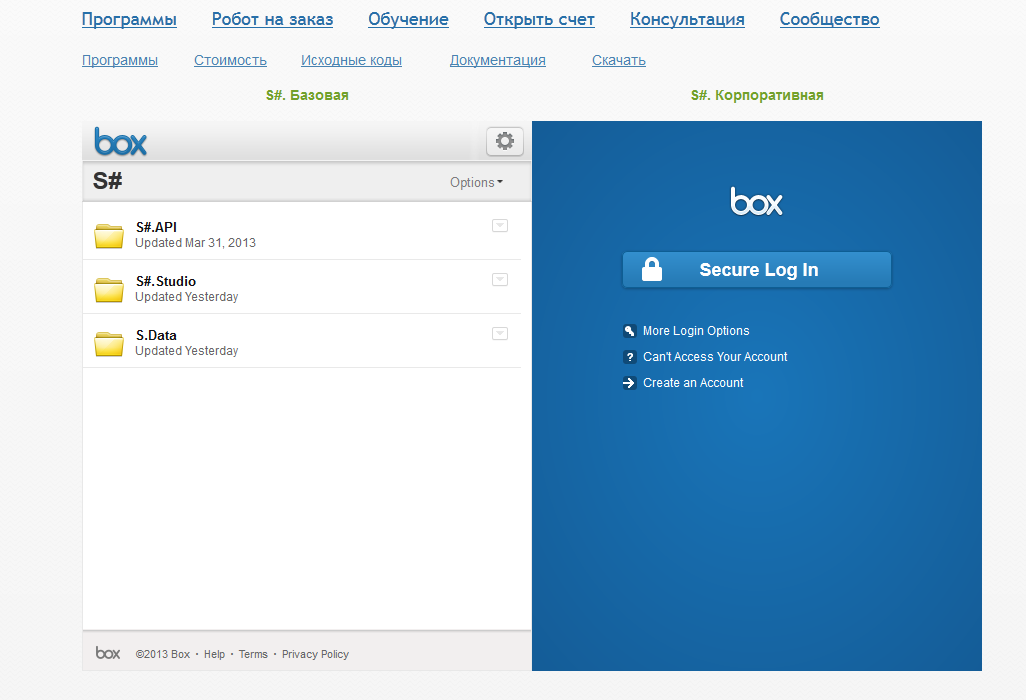
Task: Click the More Login Options key icon
Action: point(630,331)
